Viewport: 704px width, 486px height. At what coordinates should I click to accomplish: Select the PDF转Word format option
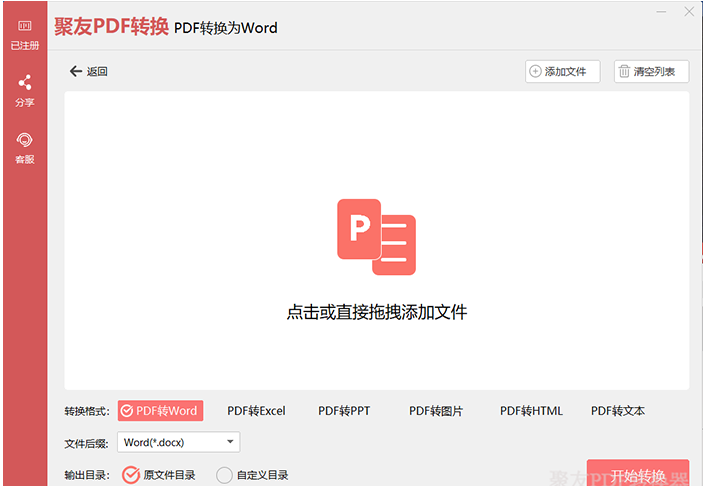pyautogui.click(x=160, y=411)
